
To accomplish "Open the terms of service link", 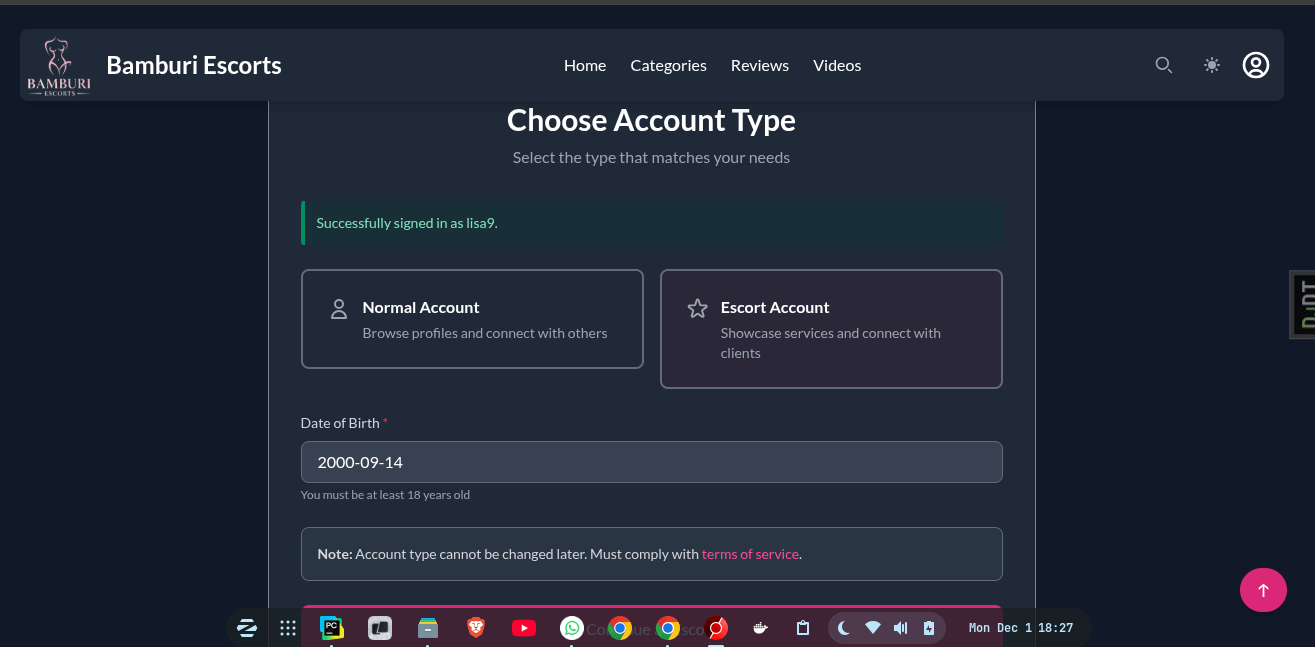I will coord(750,554).
